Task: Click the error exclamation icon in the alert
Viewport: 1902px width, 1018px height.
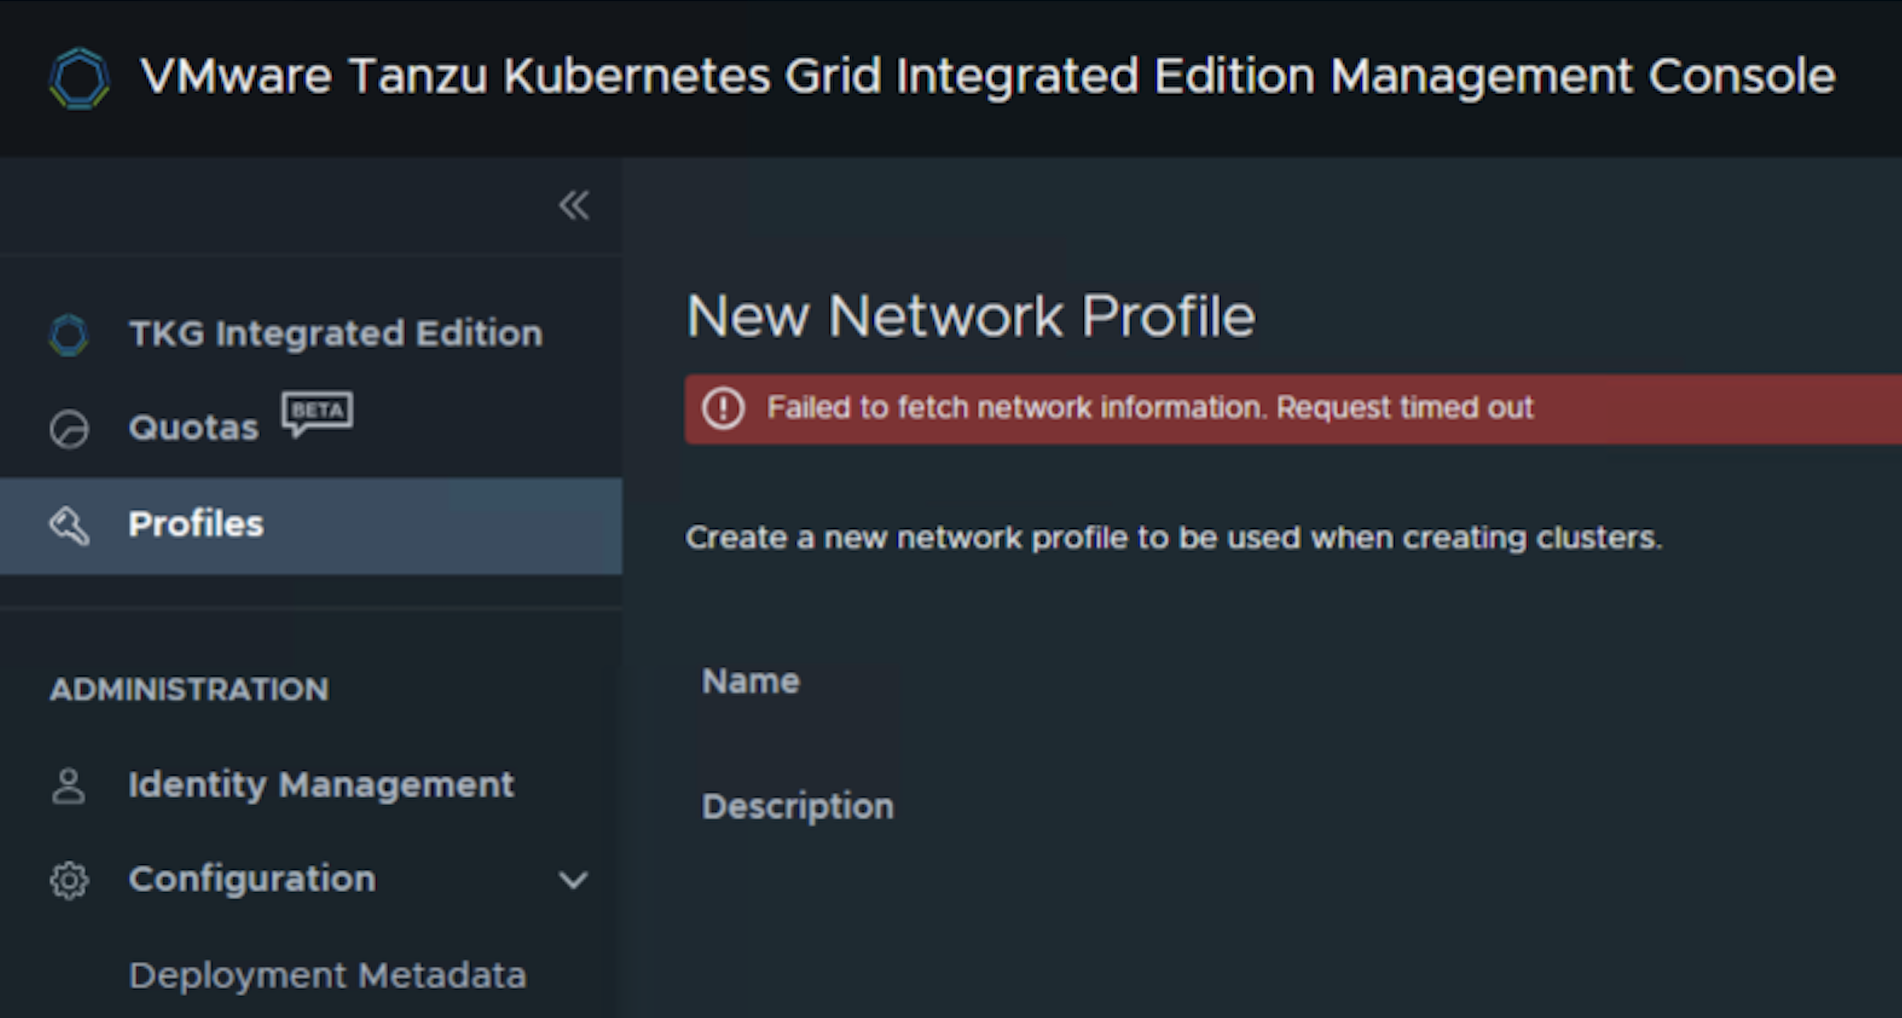Action: 723,408
